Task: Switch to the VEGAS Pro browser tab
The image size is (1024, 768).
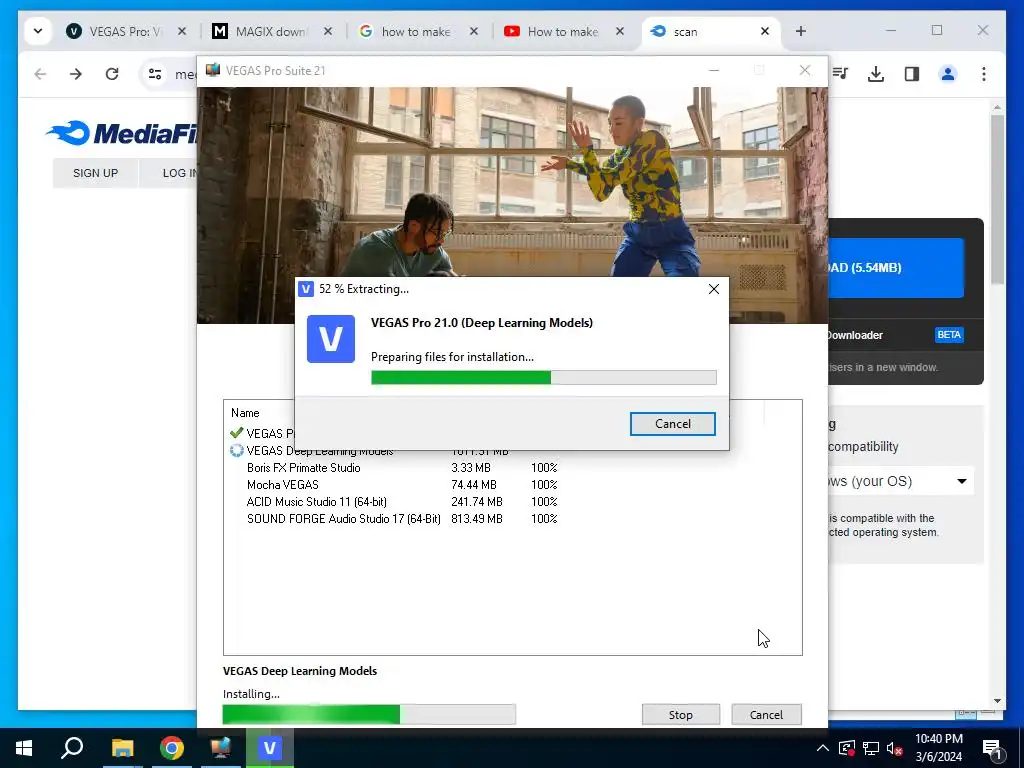Action: point(125,31)
